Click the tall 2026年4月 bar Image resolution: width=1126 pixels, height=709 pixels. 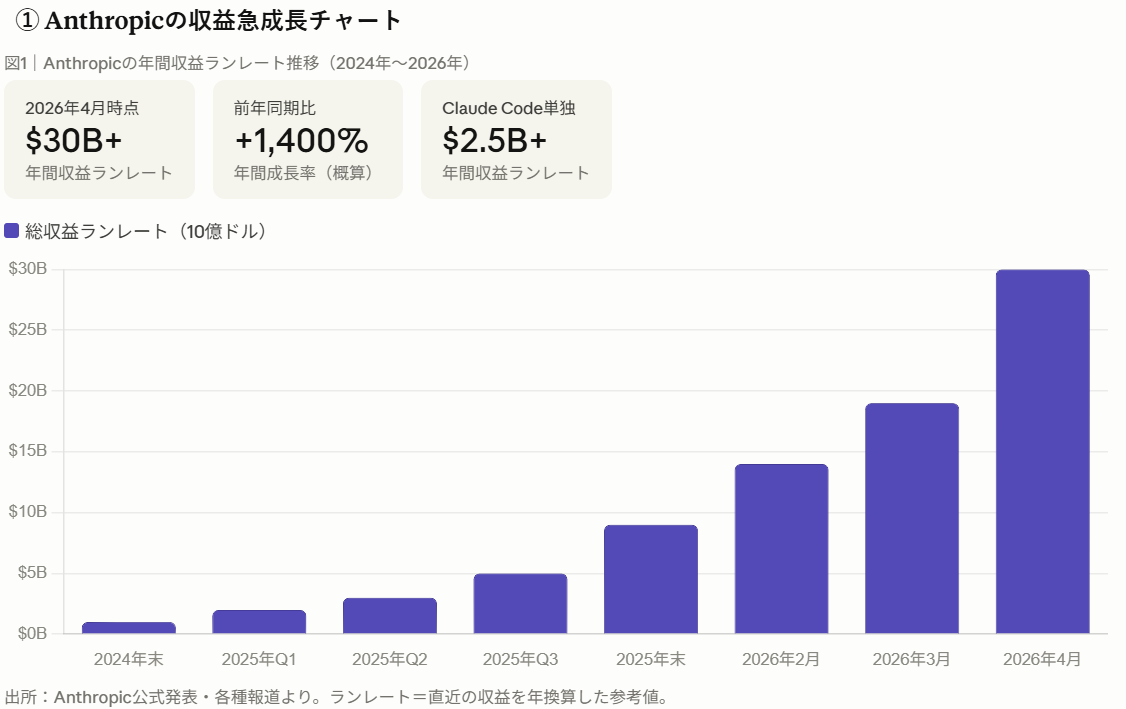click(1042, 452)
